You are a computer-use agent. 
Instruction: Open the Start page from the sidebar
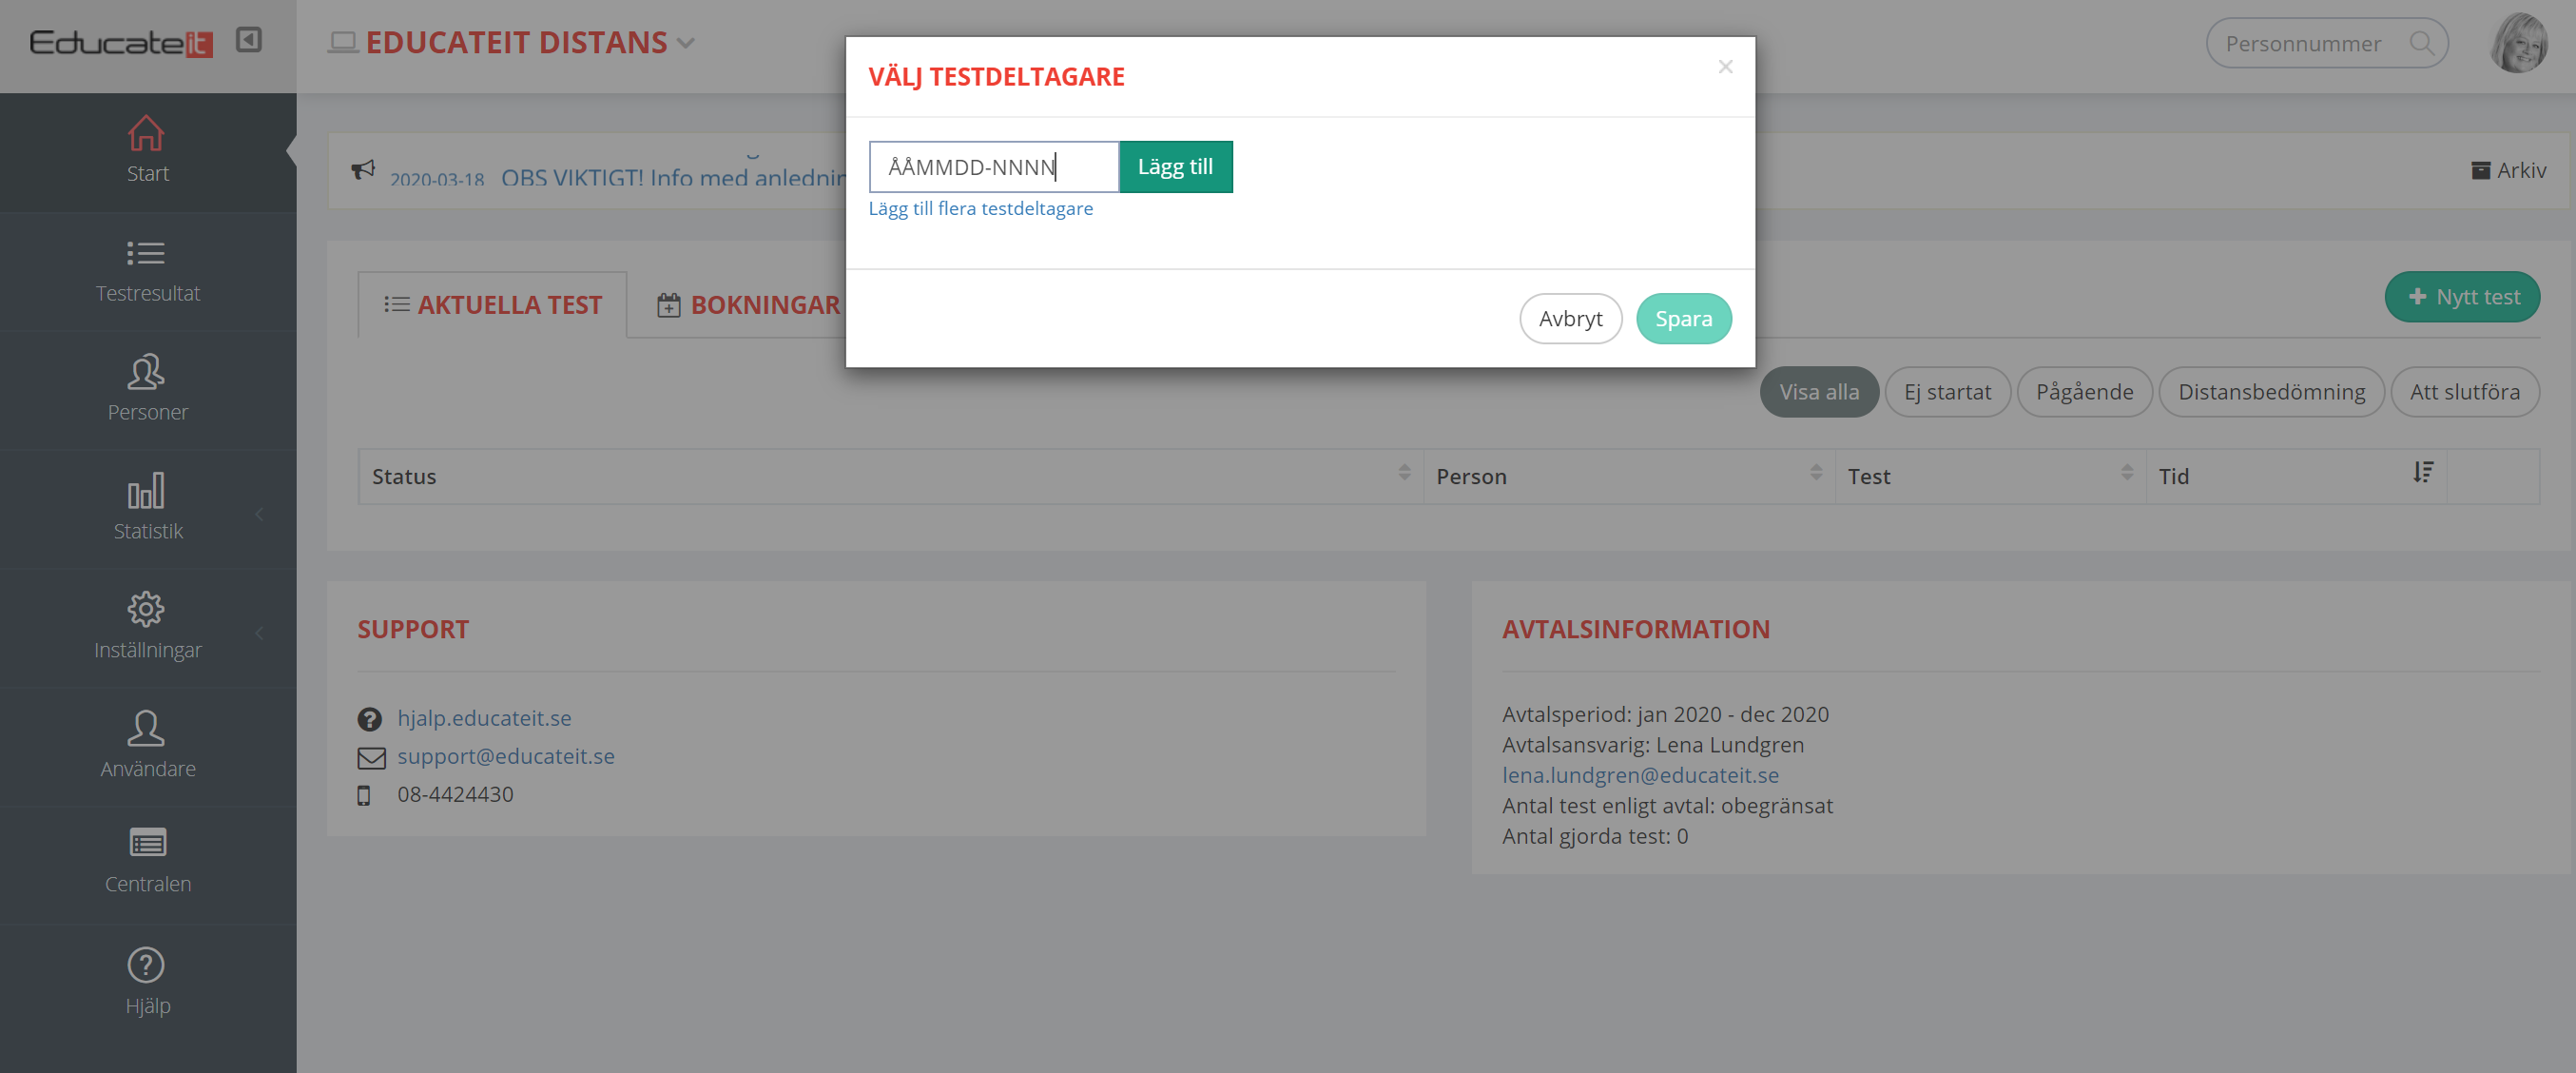(148, 150)
